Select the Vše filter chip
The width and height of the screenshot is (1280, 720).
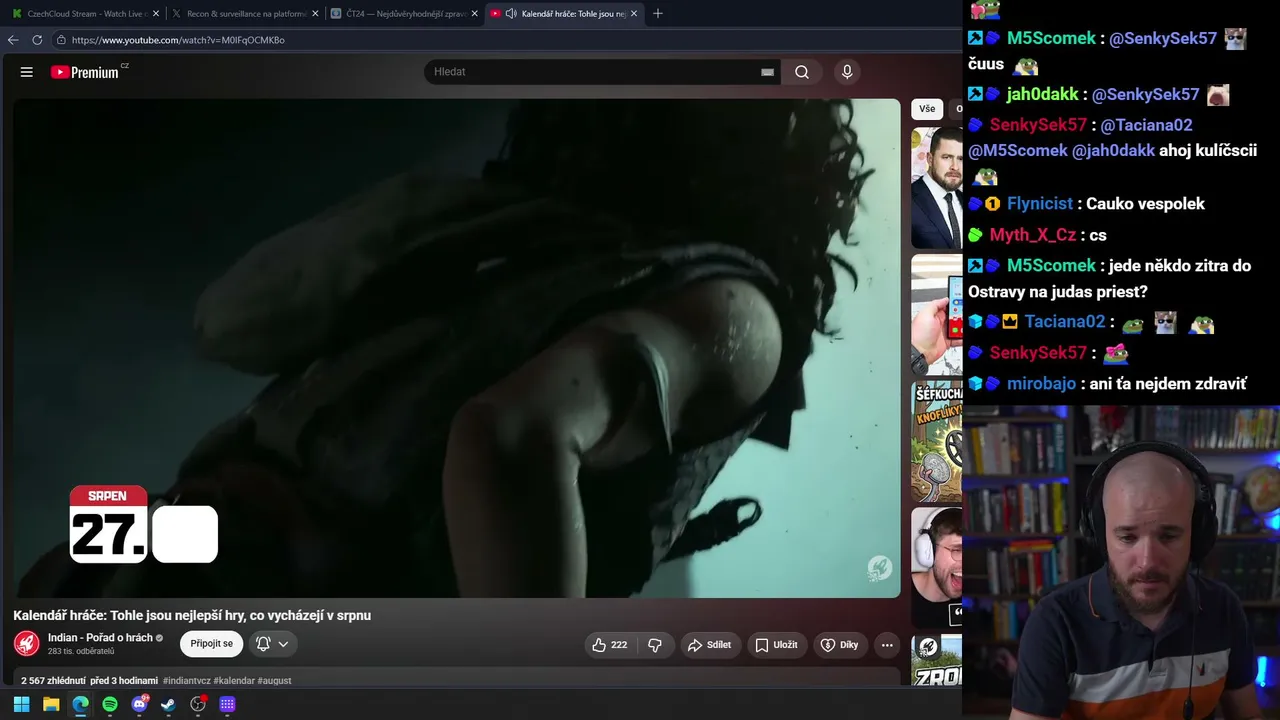coord(927,109)
